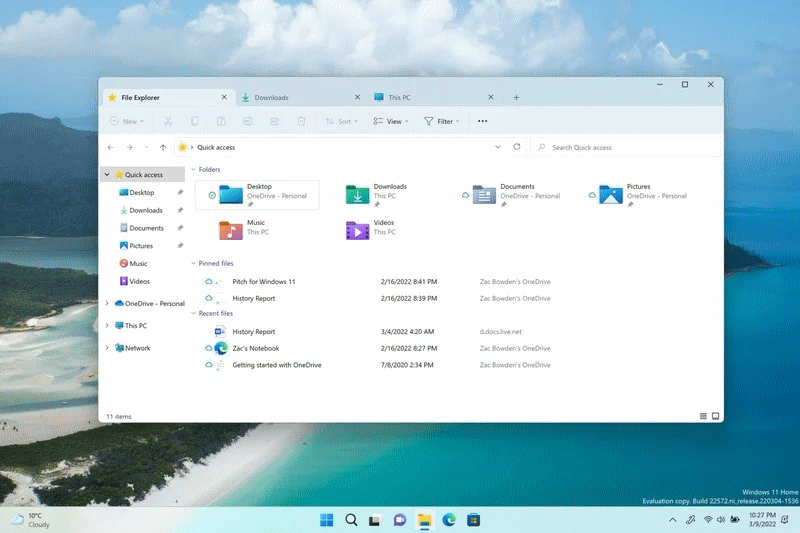
Task: Click the Copy icon in toolbar
Action: point(194,121)
